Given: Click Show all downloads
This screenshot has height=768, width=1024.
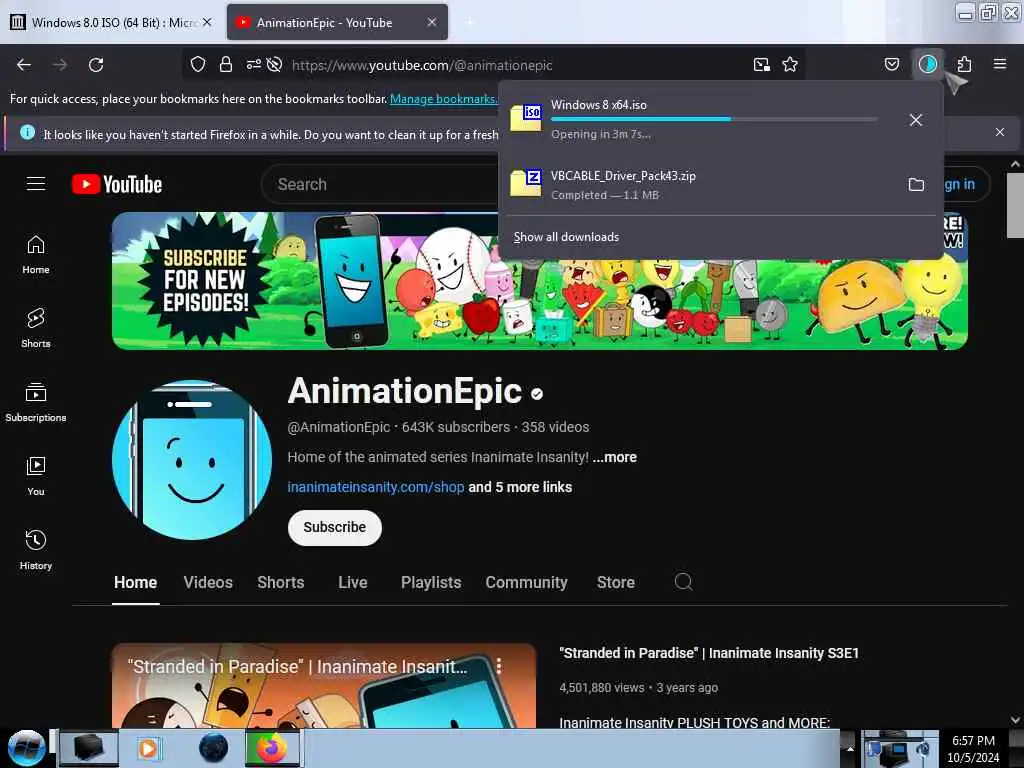Looking at the screenshot, I should click(x=566, y=237).
